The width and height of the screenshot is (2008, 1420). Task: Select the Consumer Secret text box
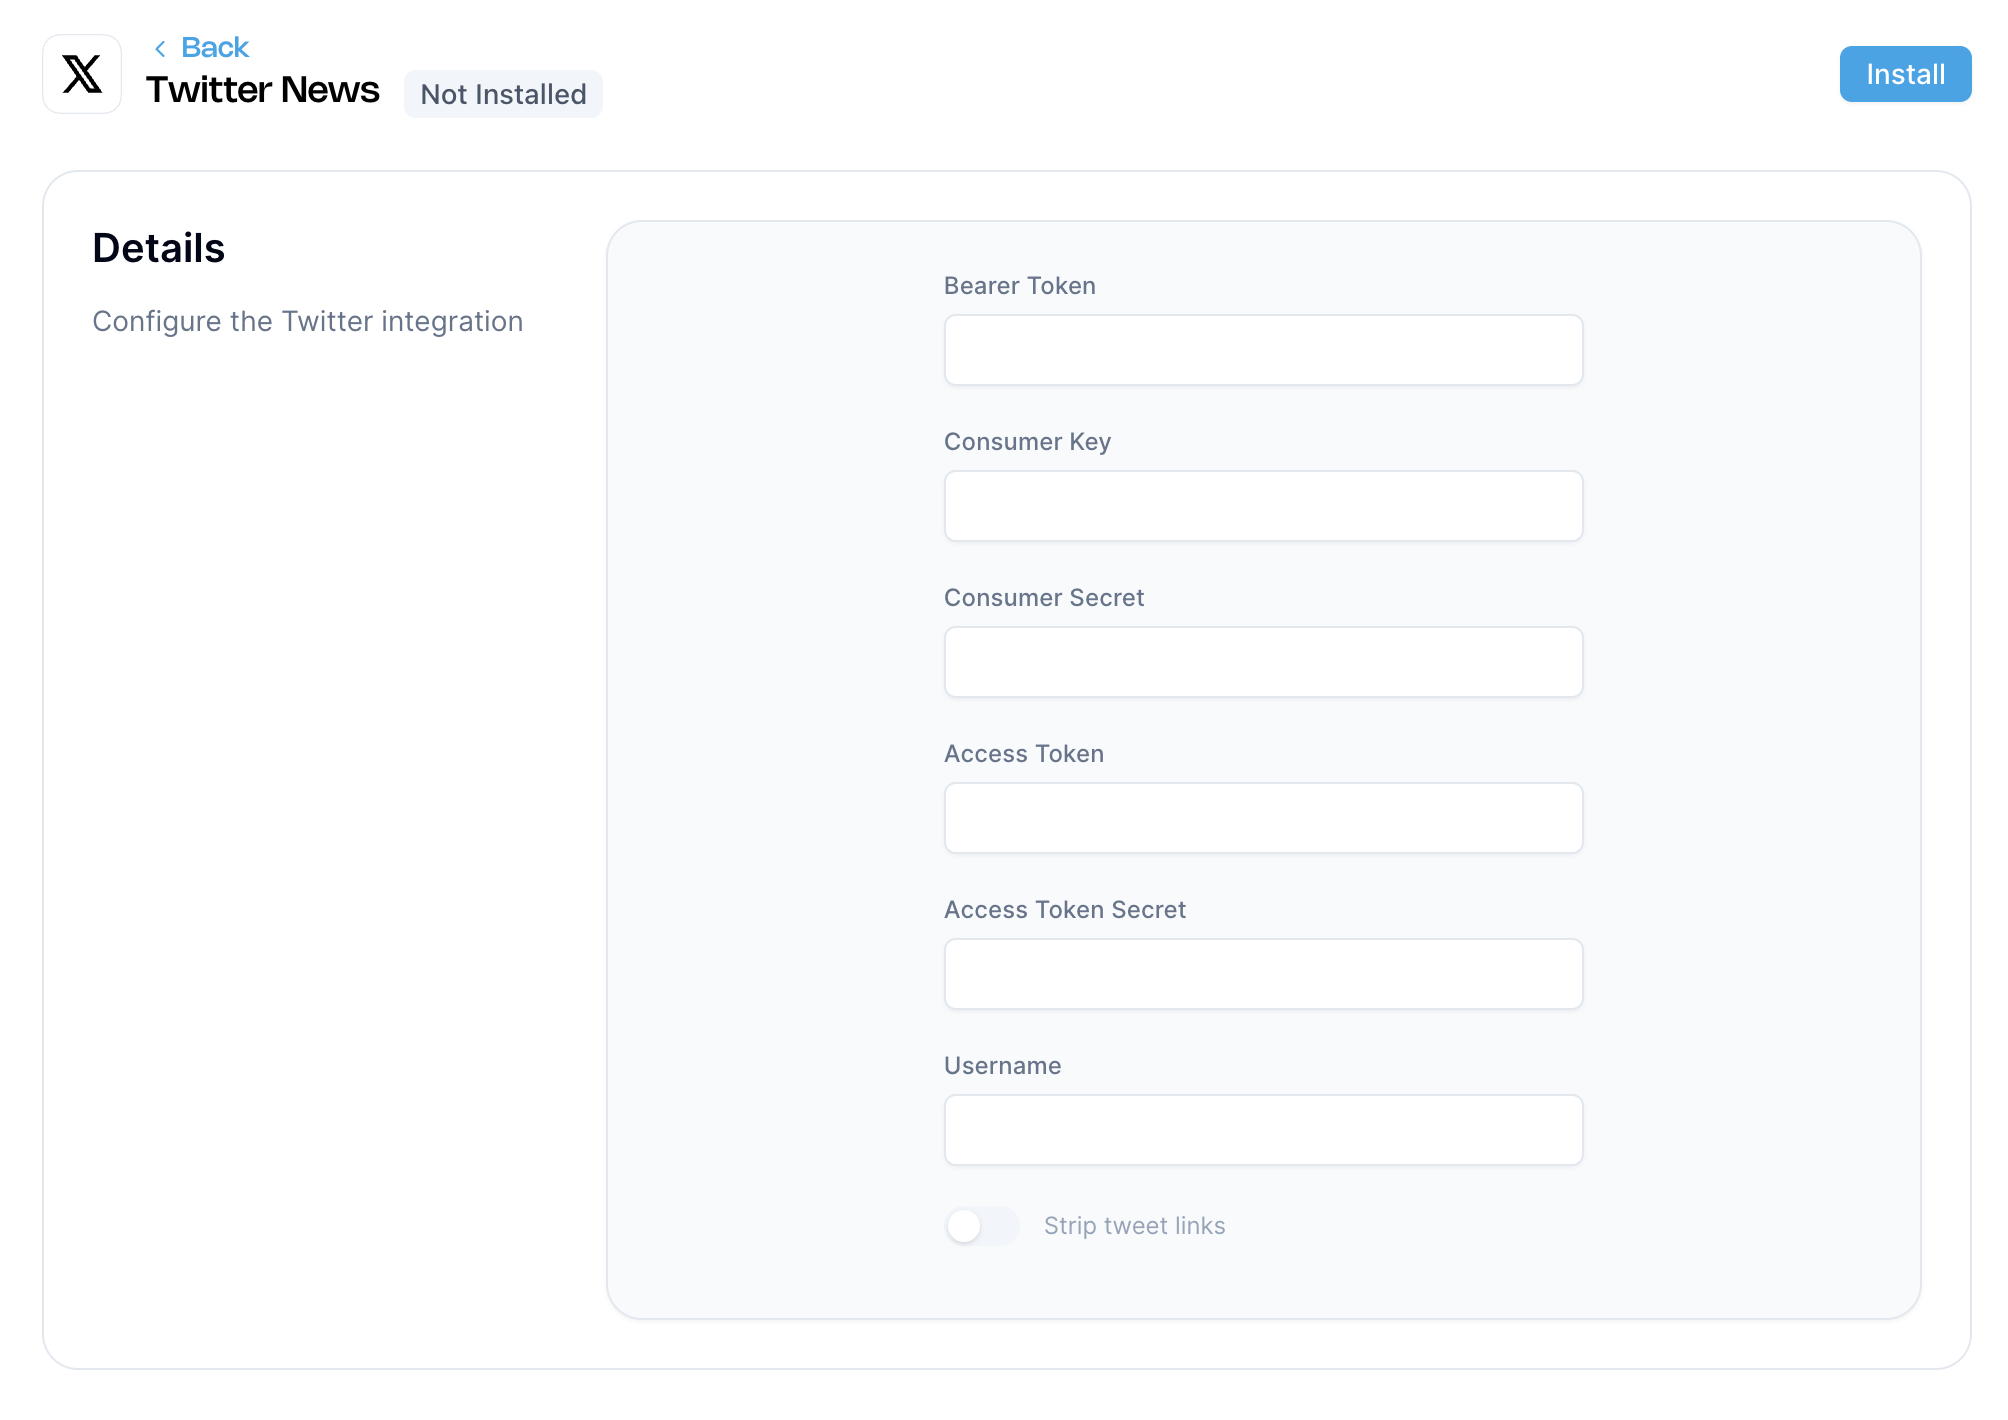click(x=1262, y=662)
